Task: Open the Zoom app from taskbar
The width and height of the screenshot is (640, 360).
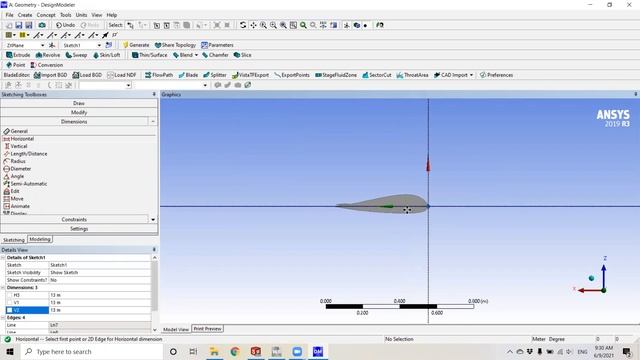Action: [297, 351]
